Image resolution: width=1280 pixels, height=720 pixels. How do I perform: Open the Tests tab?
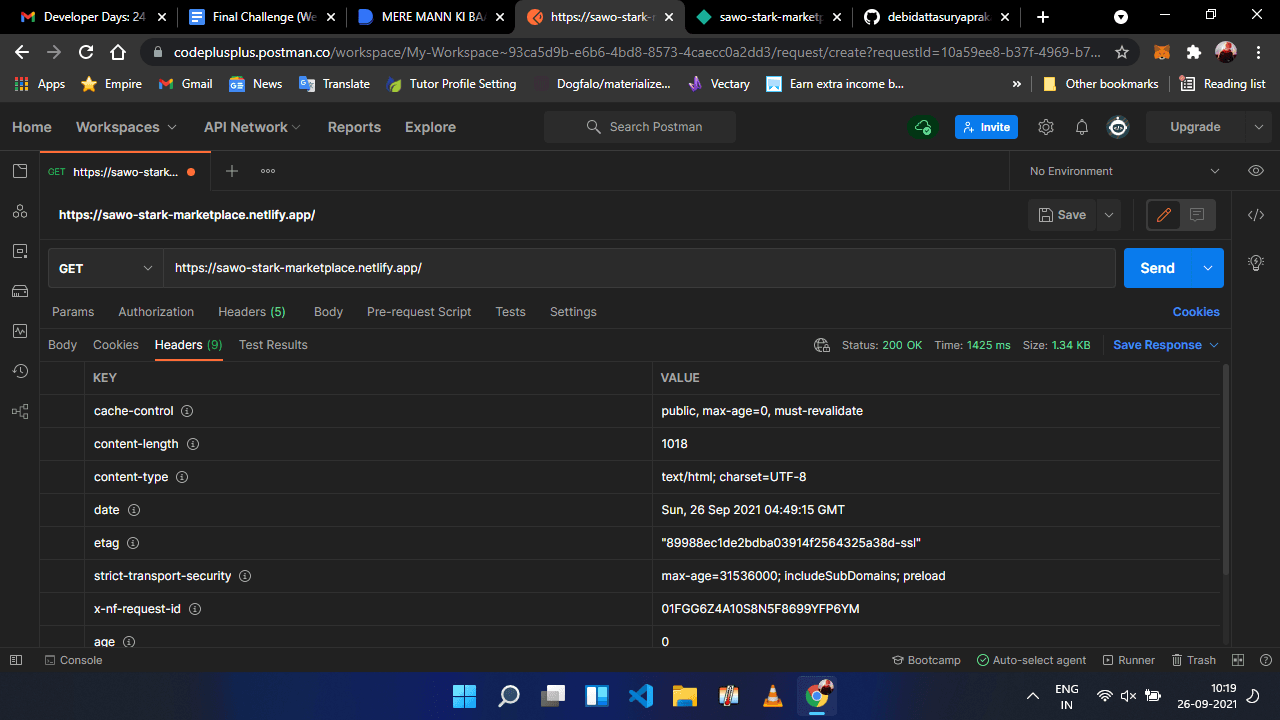[510, 312]
